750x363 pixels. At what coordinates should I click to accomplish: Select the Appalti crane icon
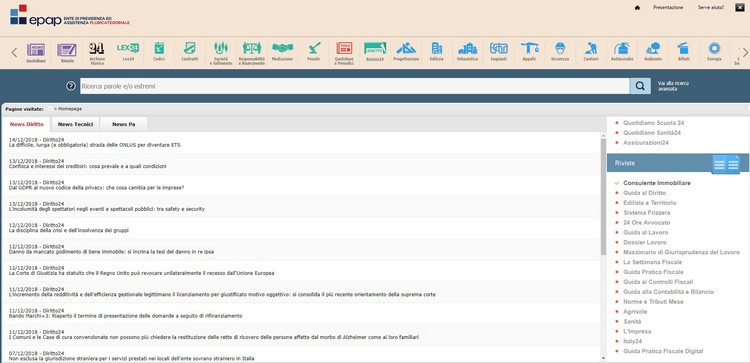tap(529, 52)
